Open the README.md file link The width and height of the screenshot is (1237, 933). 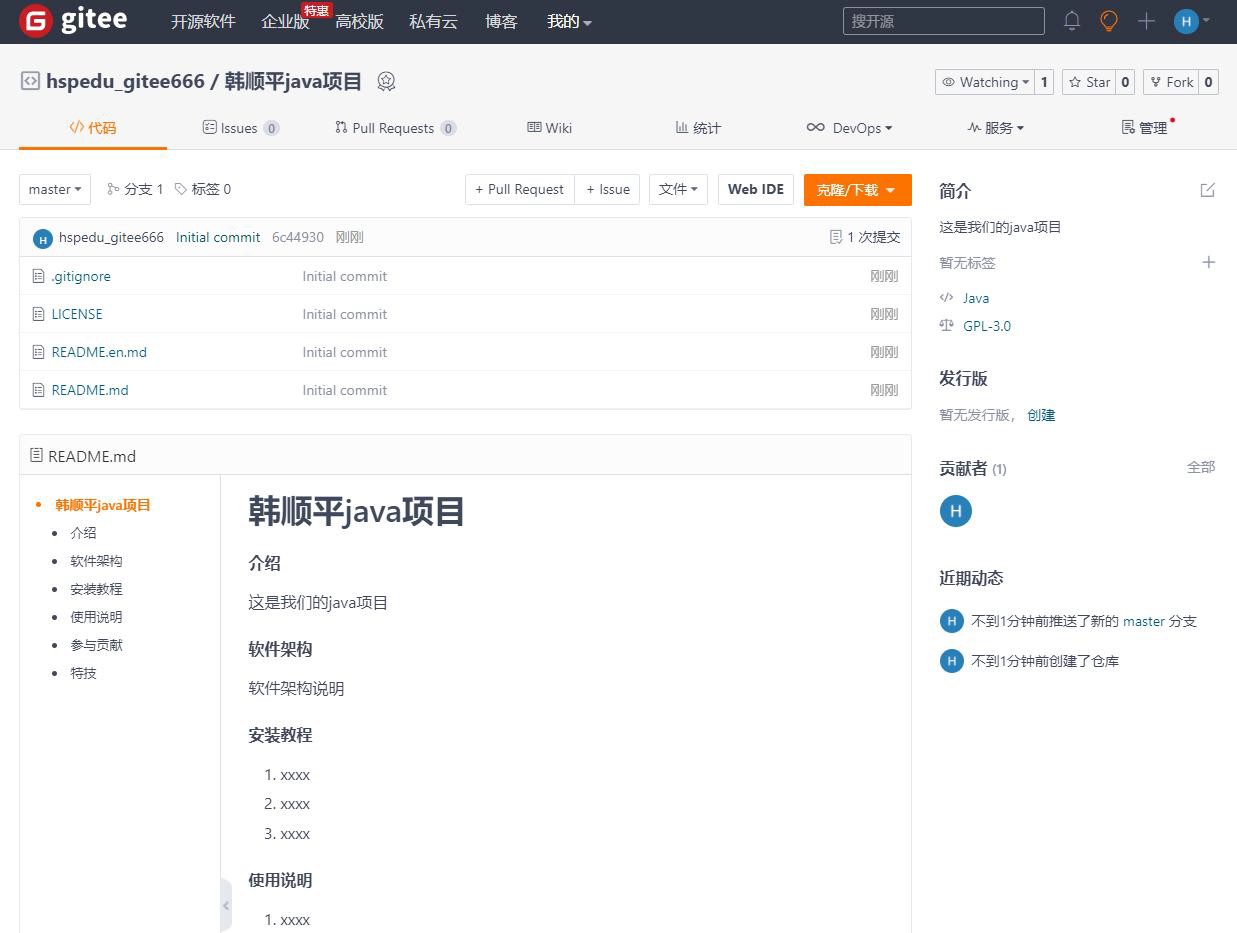pos(90,390)
